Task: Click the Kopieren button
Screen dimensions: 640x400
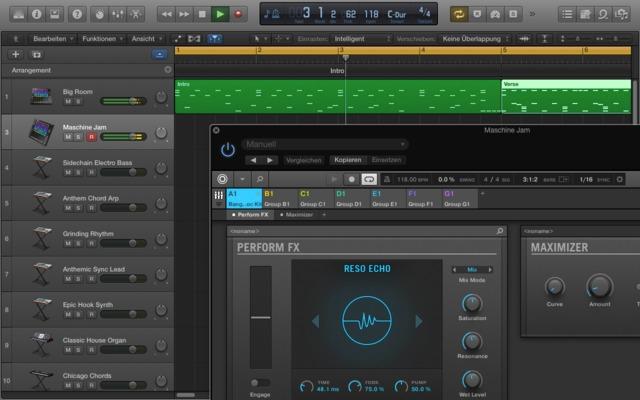Action: click(348, 160)
